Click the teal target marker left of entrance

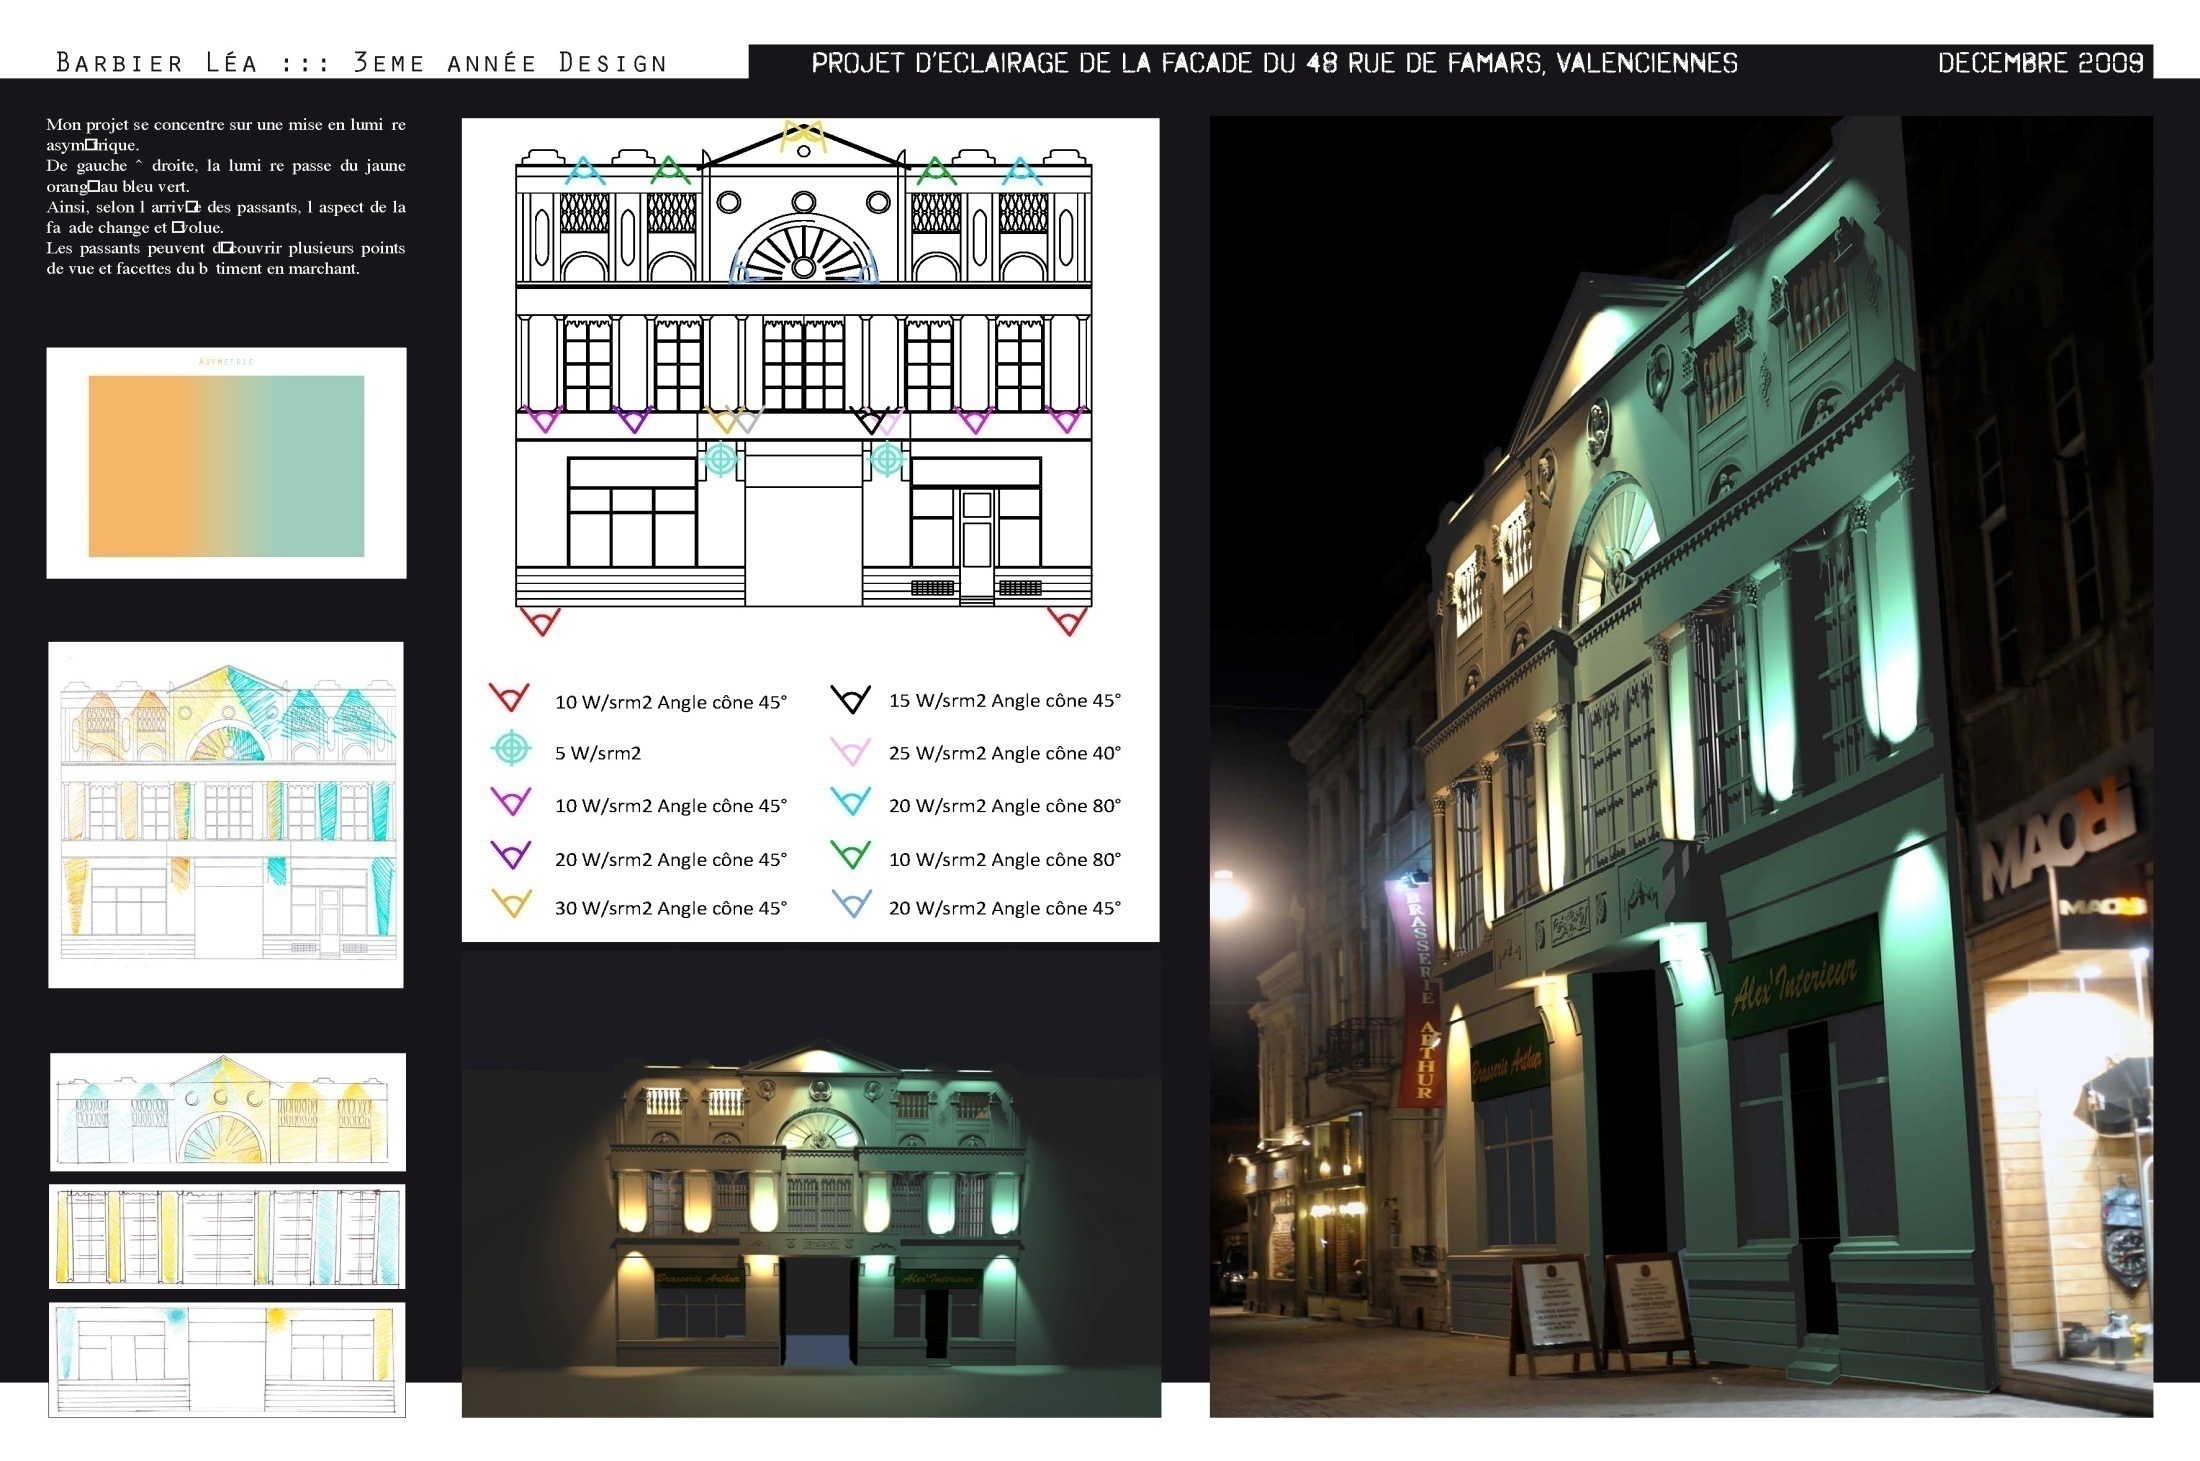pos(721,459)
